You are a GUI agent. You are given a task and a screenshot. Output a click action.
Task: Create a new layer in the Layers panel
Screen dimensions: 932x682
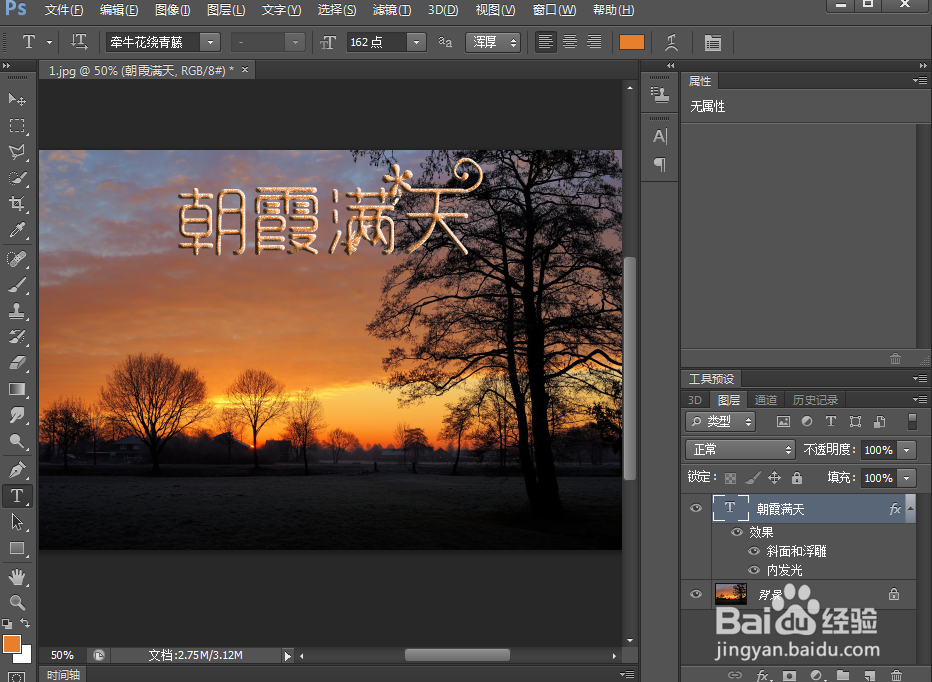869,673
